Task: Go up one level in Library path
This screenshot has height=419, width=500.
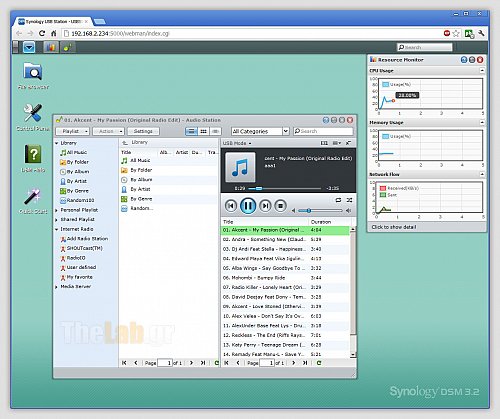Action: click(x=125, y=143)
